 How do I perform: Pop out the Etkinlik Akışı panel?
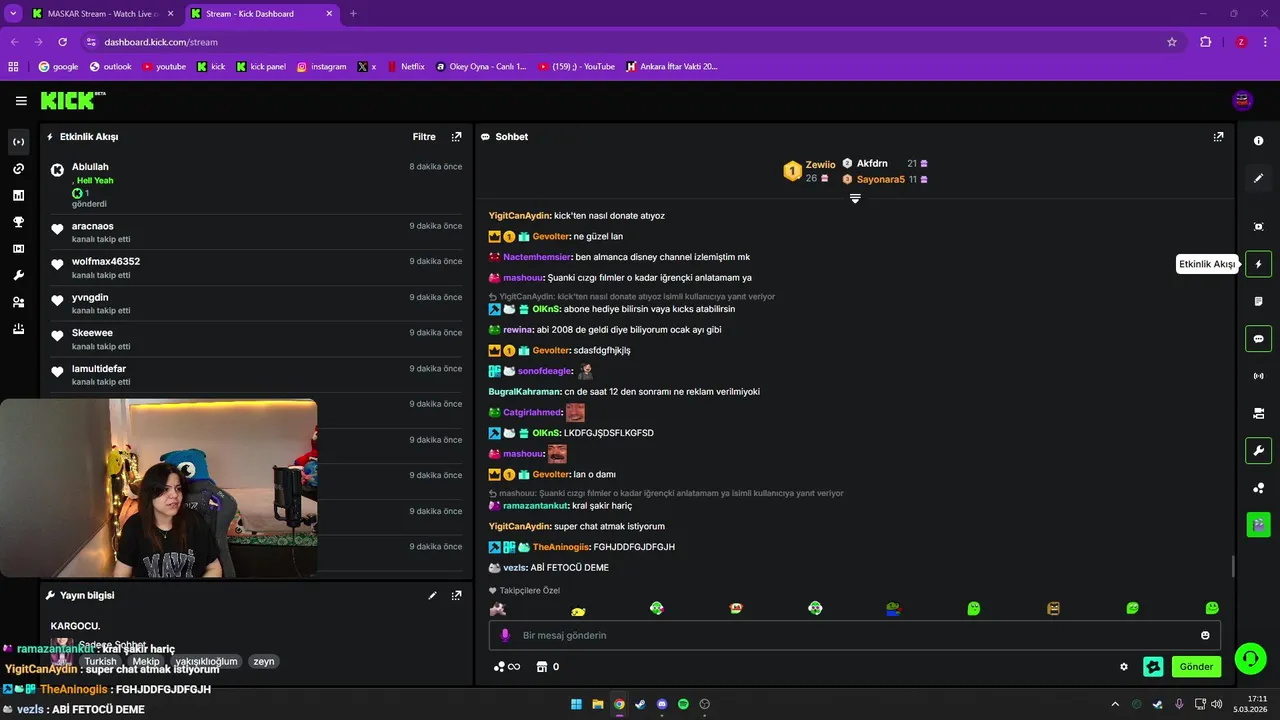(x=456, y=137)
